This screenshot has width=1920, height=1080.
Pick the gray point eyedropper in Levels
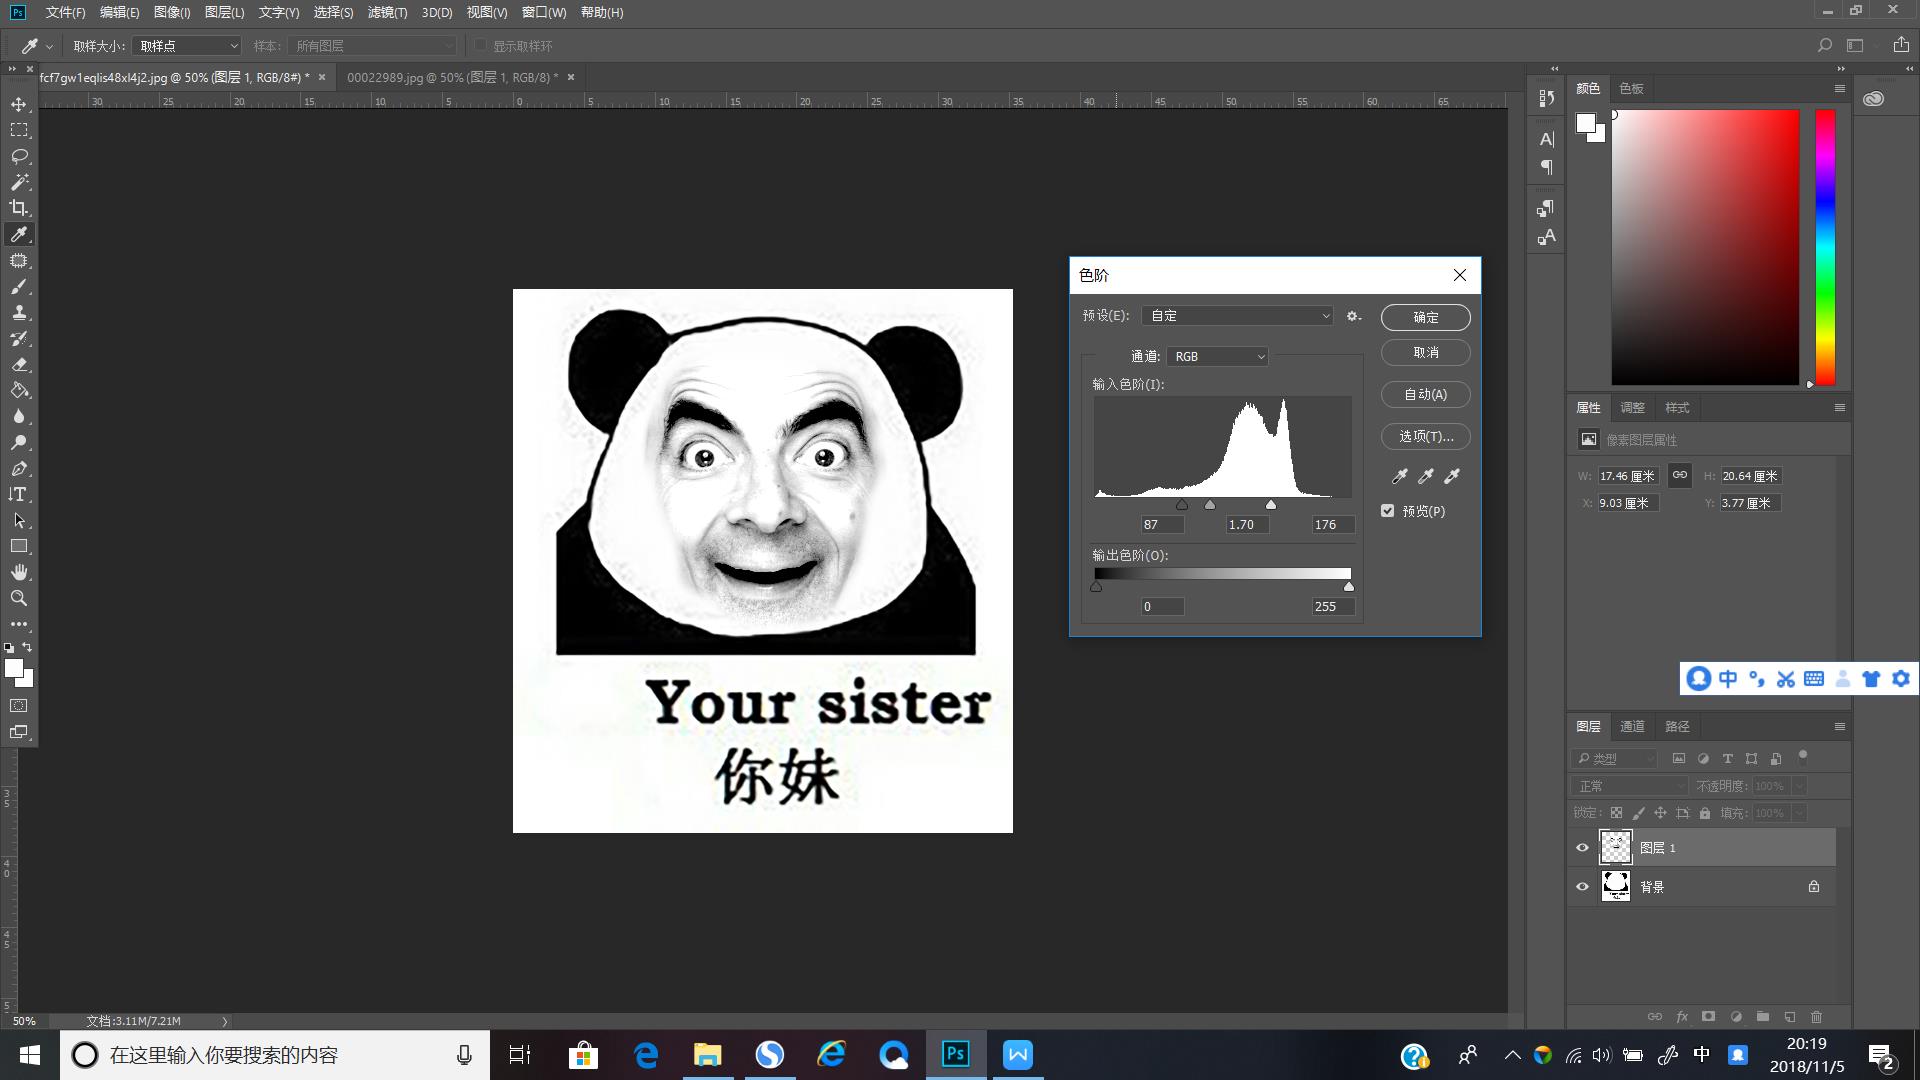click(x=1426, y=476)
